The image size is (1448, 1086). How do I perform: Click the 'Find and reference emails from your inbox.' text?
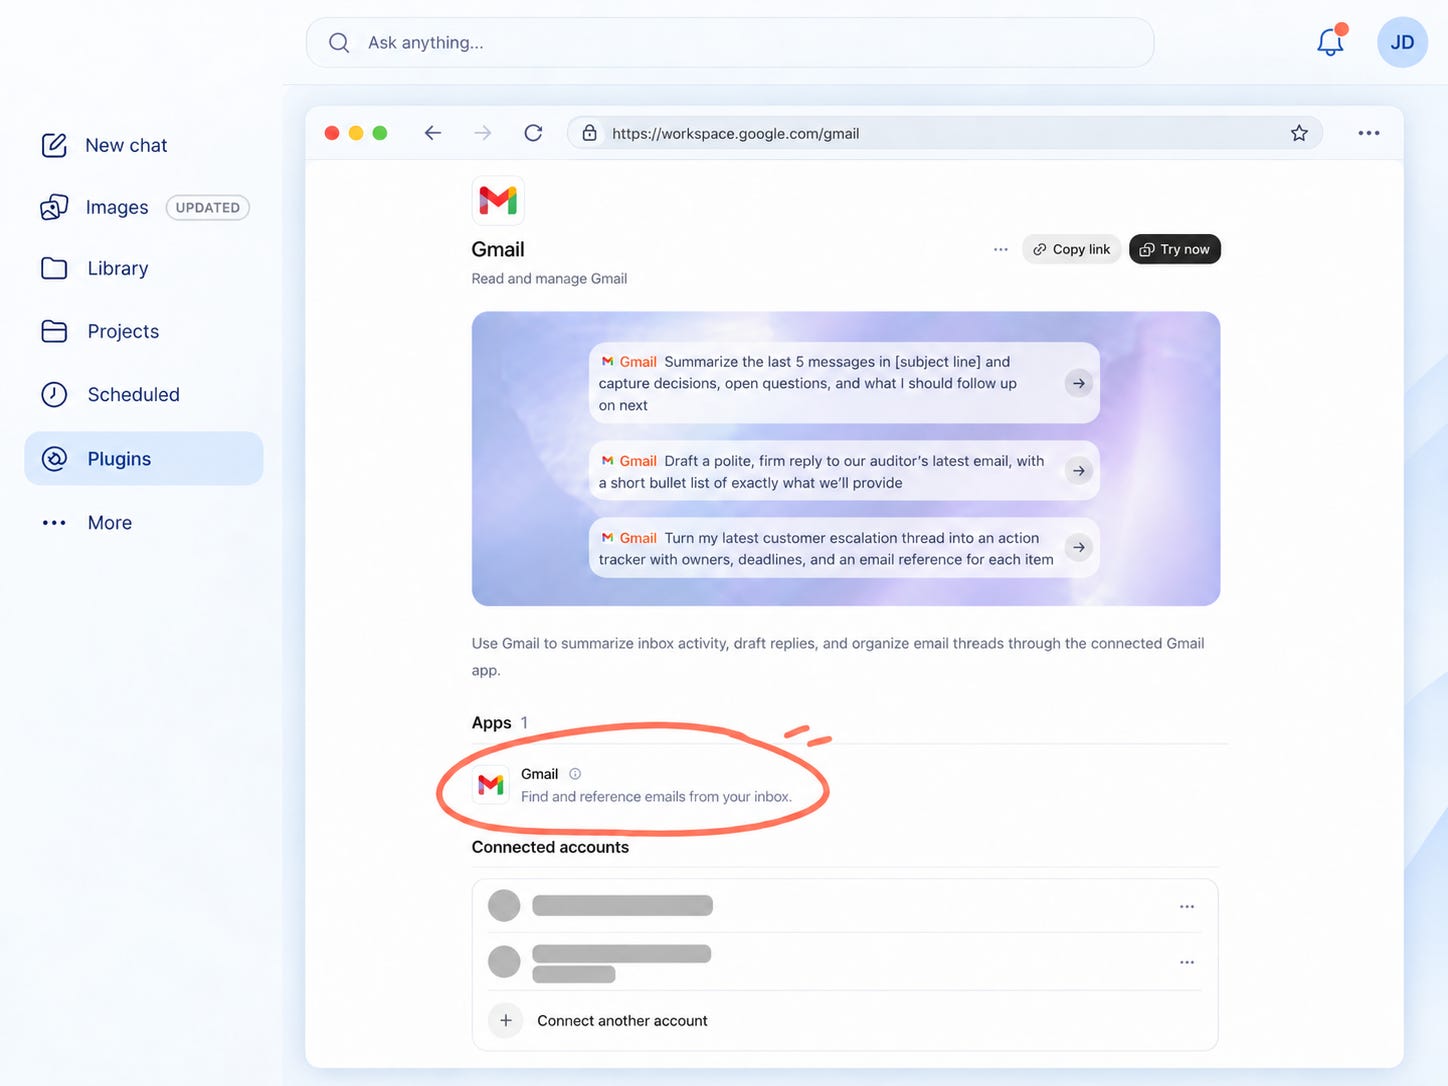point(656,797)
